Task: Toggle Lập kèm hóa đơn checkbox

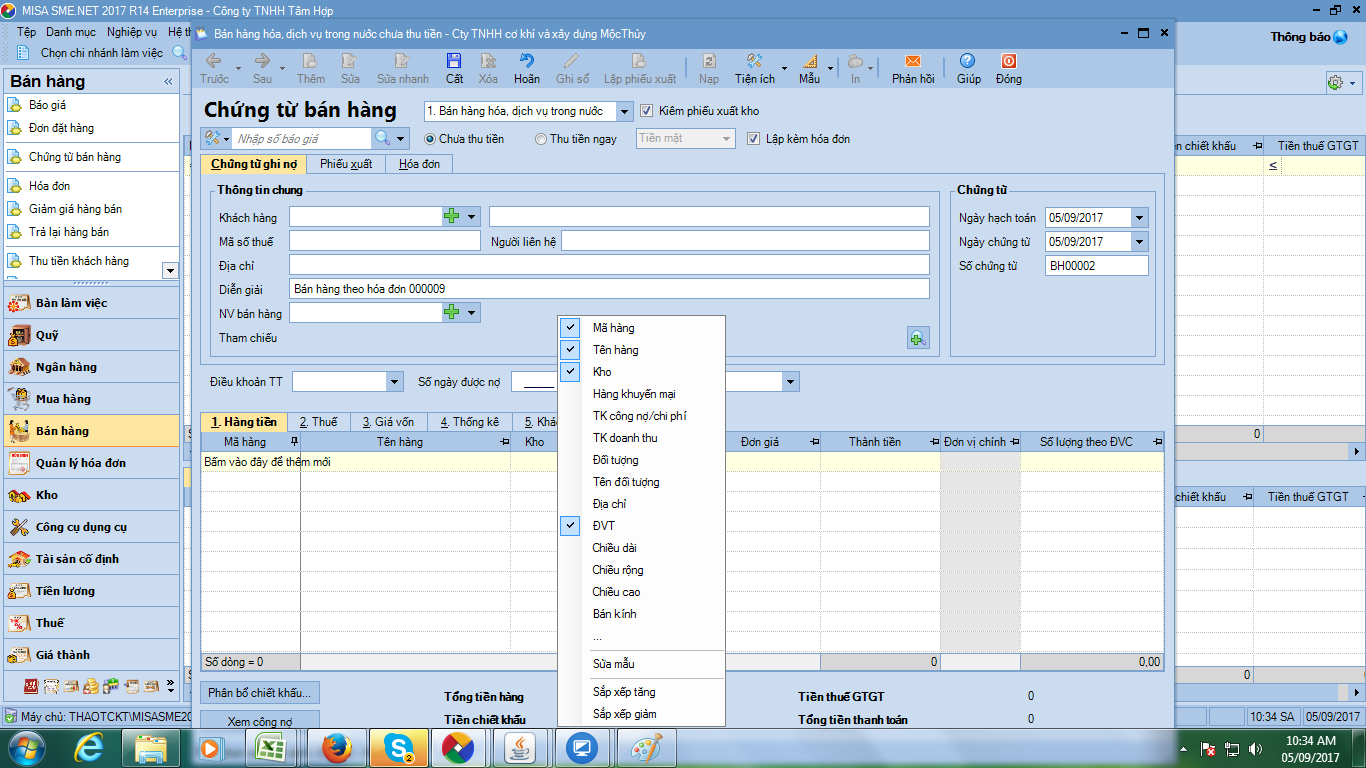Action: pyautogui.click(x=754, y=139)
